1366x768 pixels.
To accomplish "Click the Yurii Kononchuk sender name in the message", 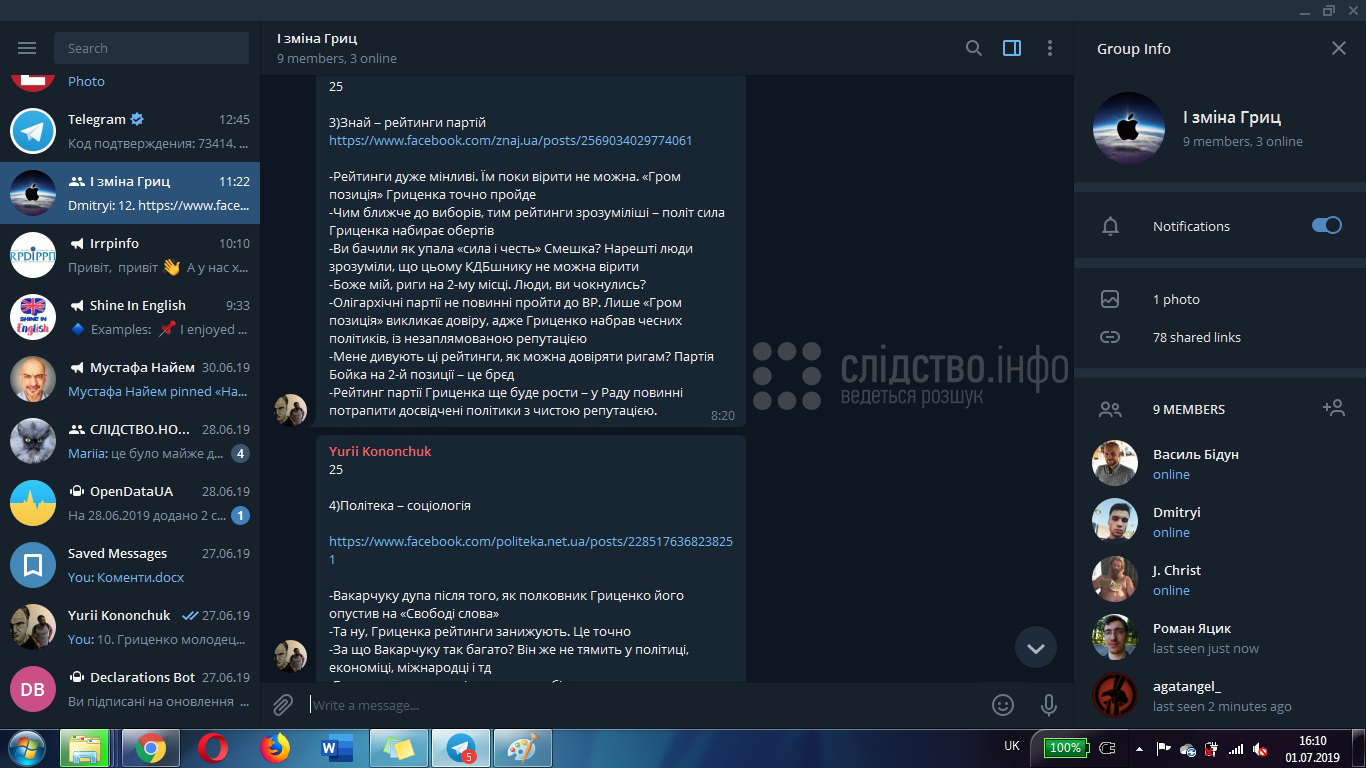I will pos(380,451).
